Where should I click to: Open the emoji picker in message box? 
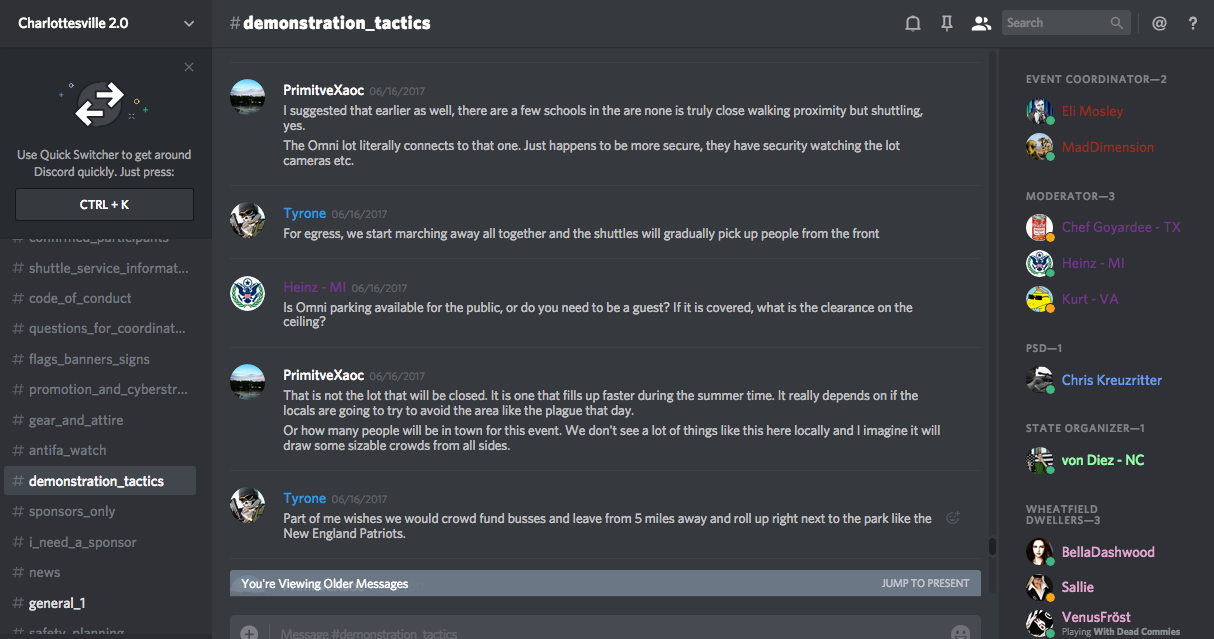(960, 632)
